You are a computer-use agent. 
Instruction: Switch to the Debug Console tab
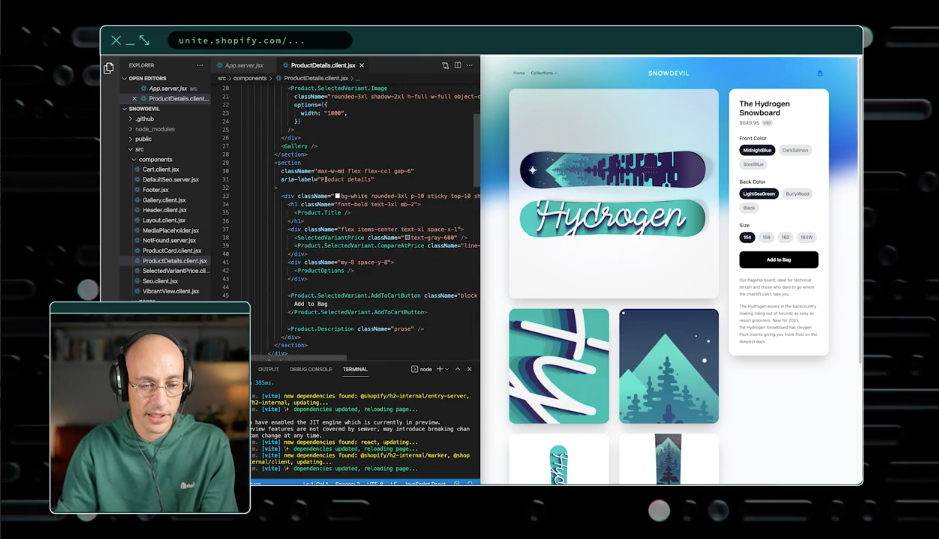(x=311, y=370)
